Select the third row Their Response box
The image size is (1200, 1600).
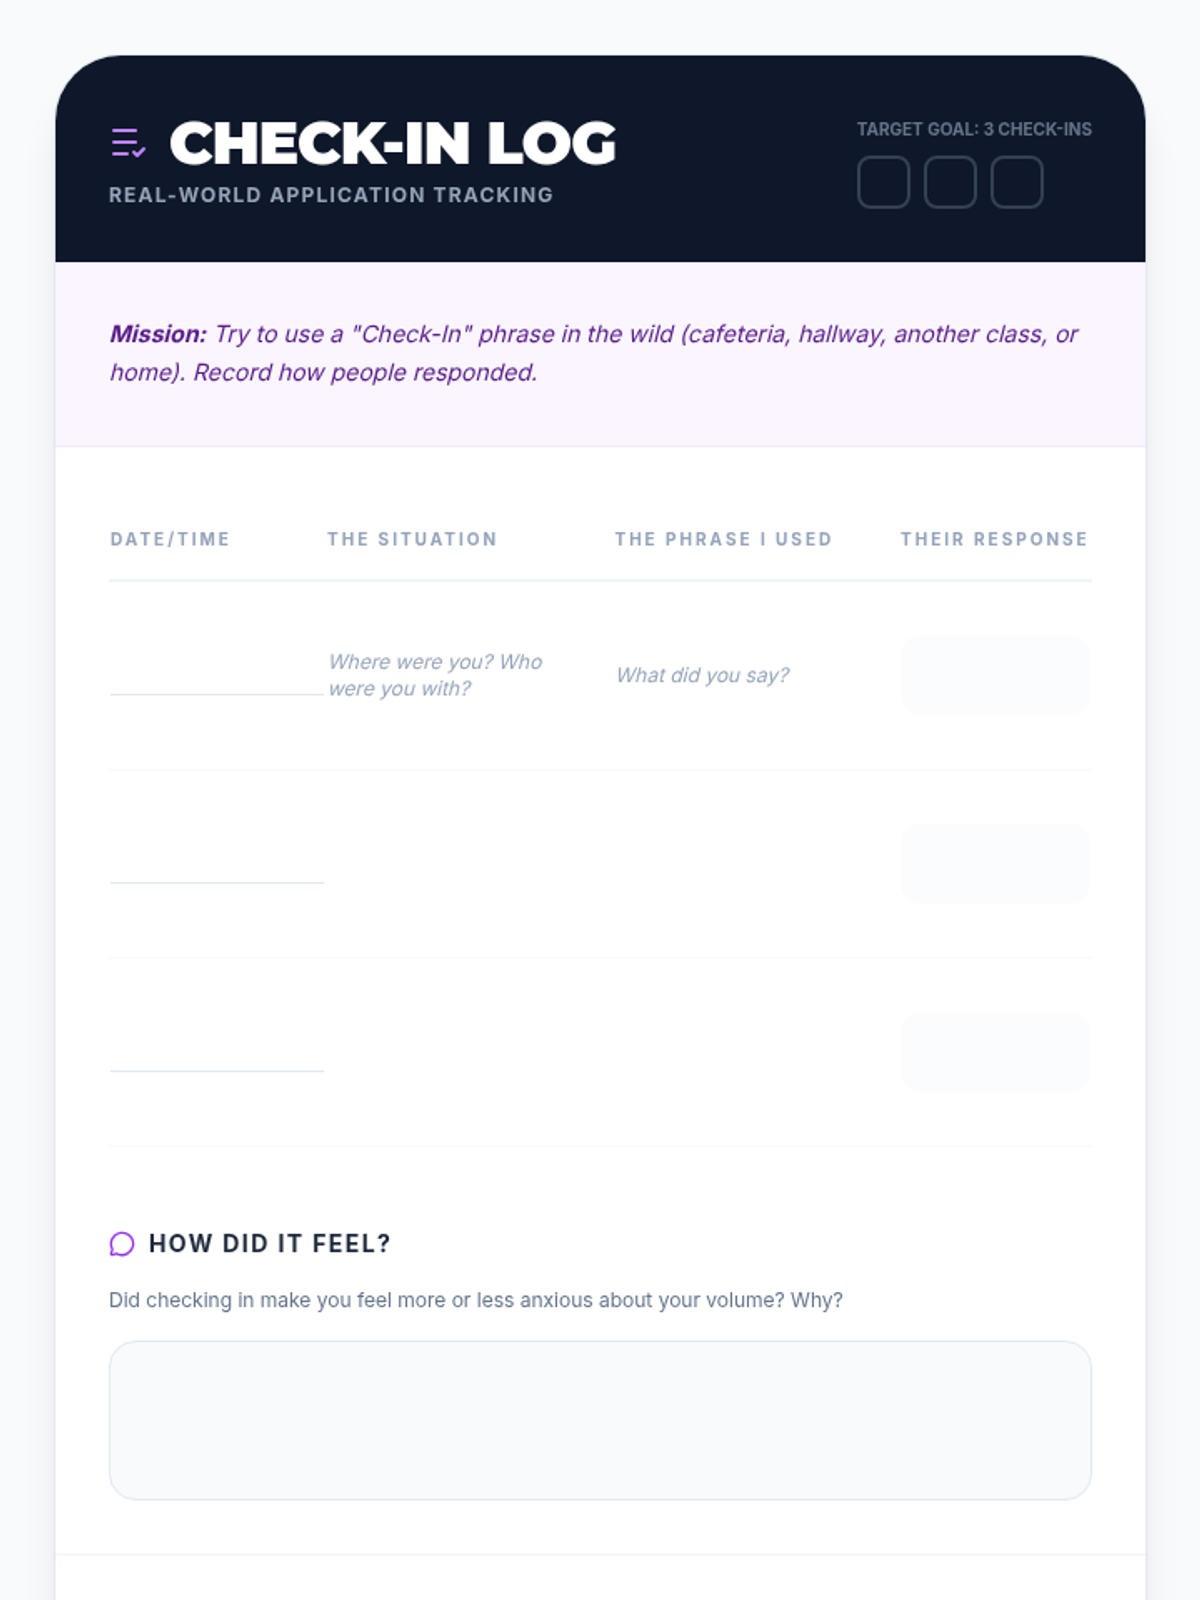click(x=995, y=1051)
